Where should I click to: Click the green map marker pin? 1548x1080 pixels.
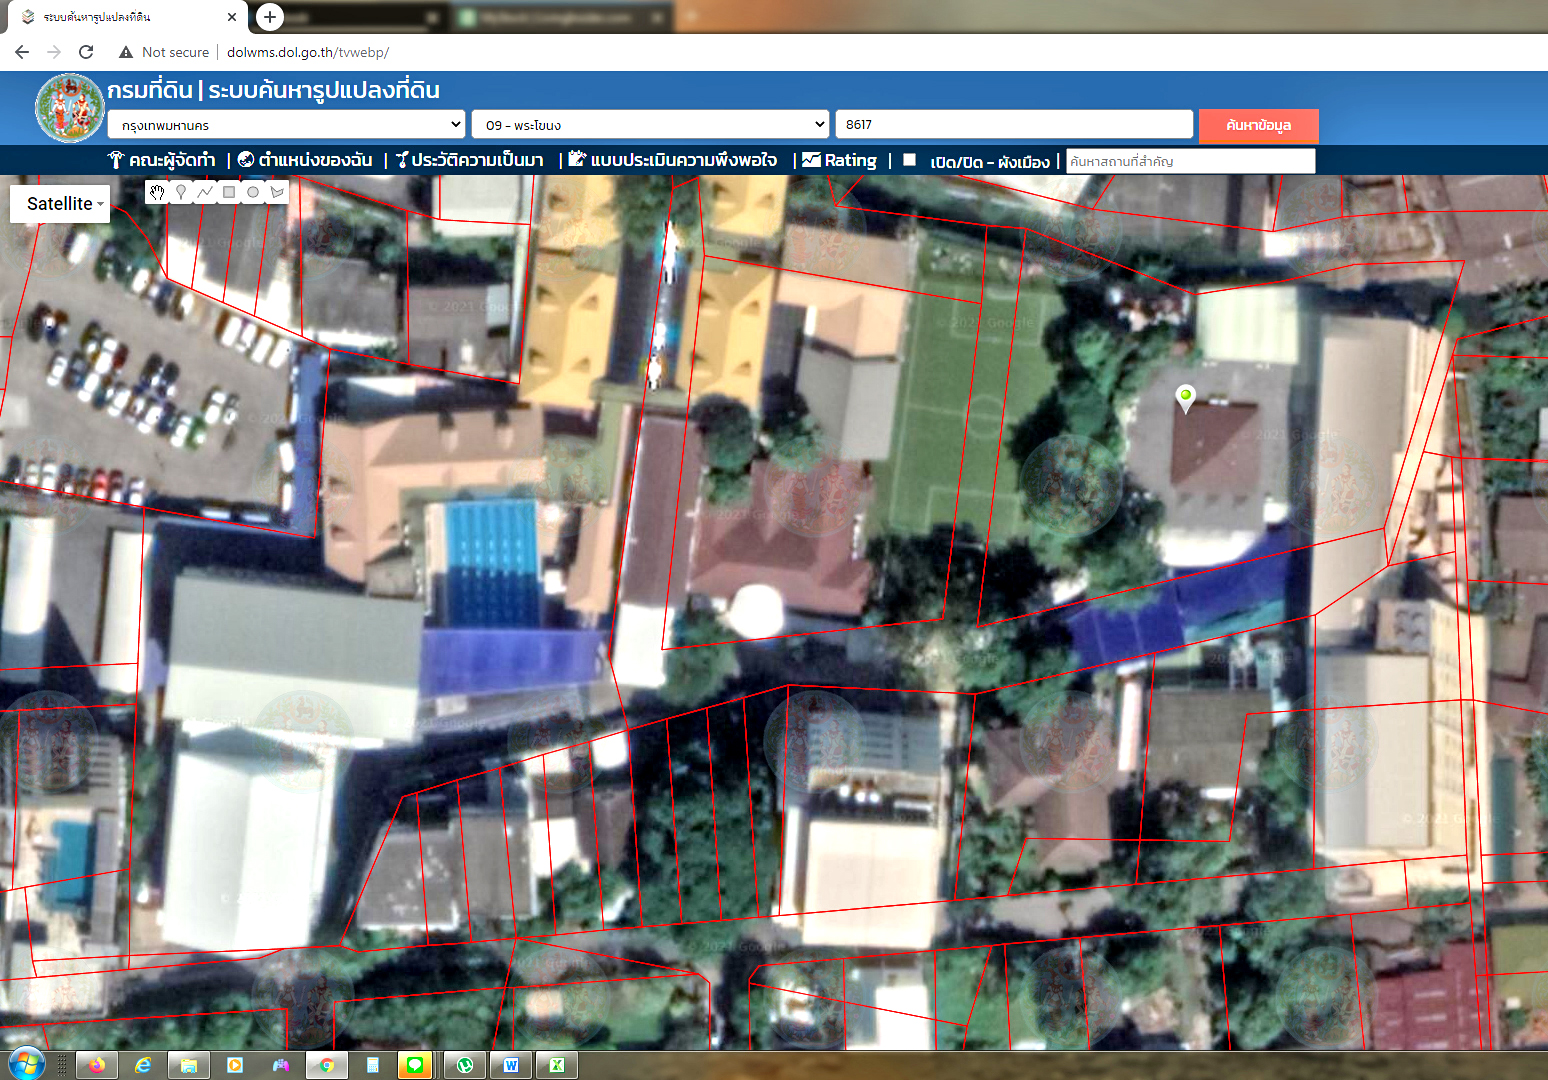click(1185, 398)
